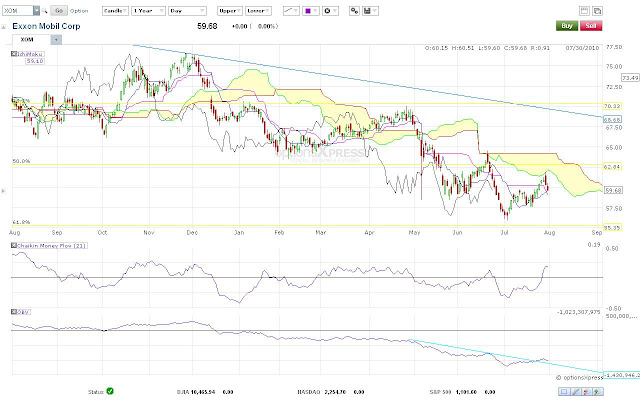Remove the OBV indicator via X
640x400 pixels.
pos(13,312)
